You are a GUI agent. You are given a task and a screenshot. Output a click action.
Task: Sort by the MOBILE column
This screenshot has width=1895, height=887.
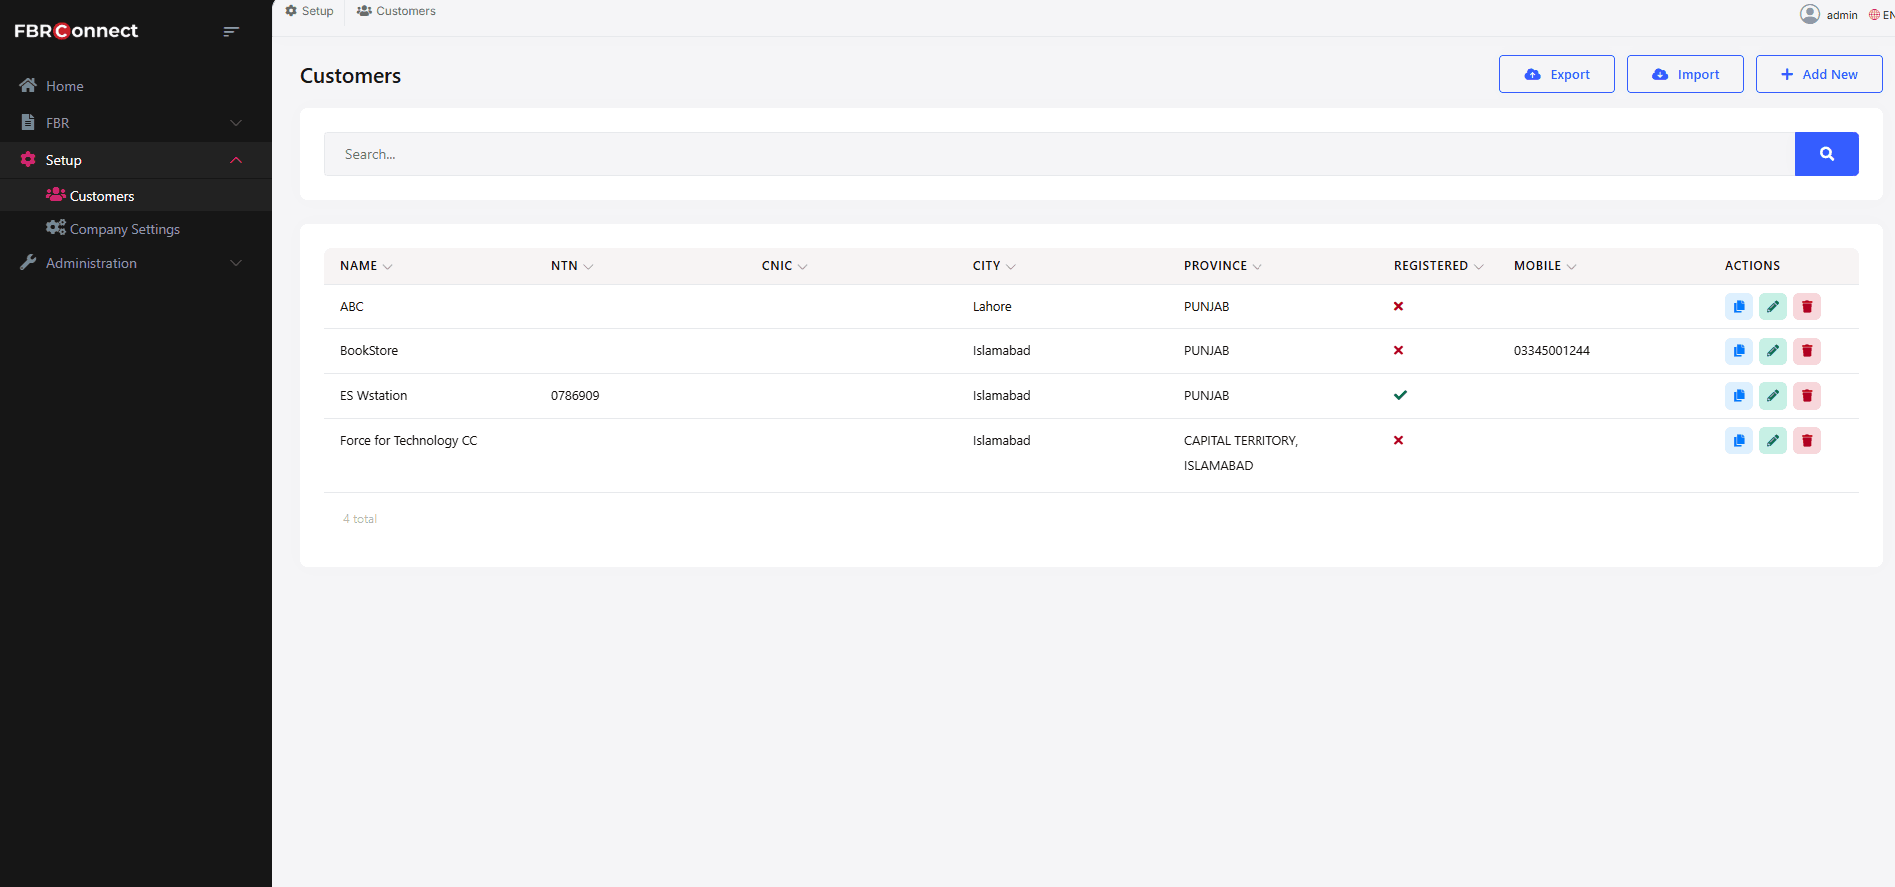coord(1545,266)
